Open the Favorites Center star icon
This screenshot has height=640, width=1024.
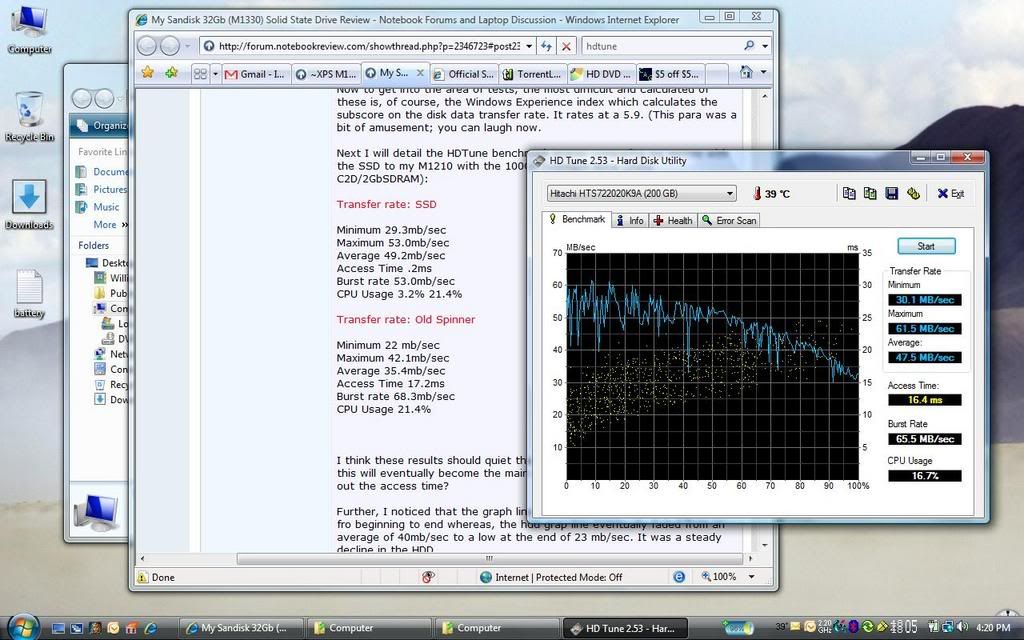[x=148, y=72]
